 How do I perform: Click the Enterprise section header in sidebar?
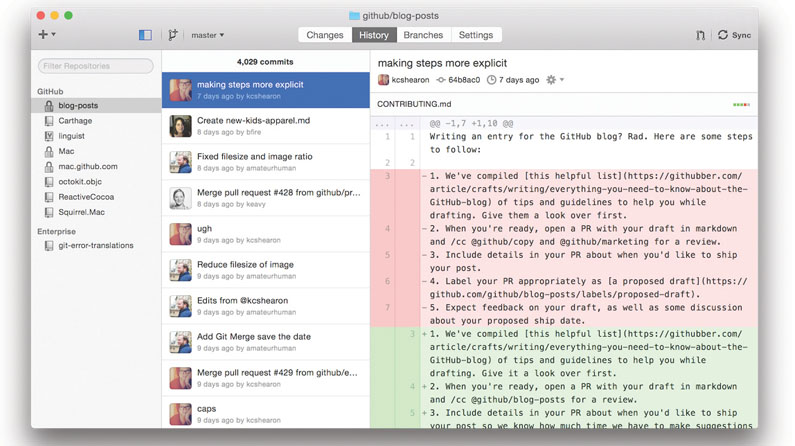tap(56, 231)
